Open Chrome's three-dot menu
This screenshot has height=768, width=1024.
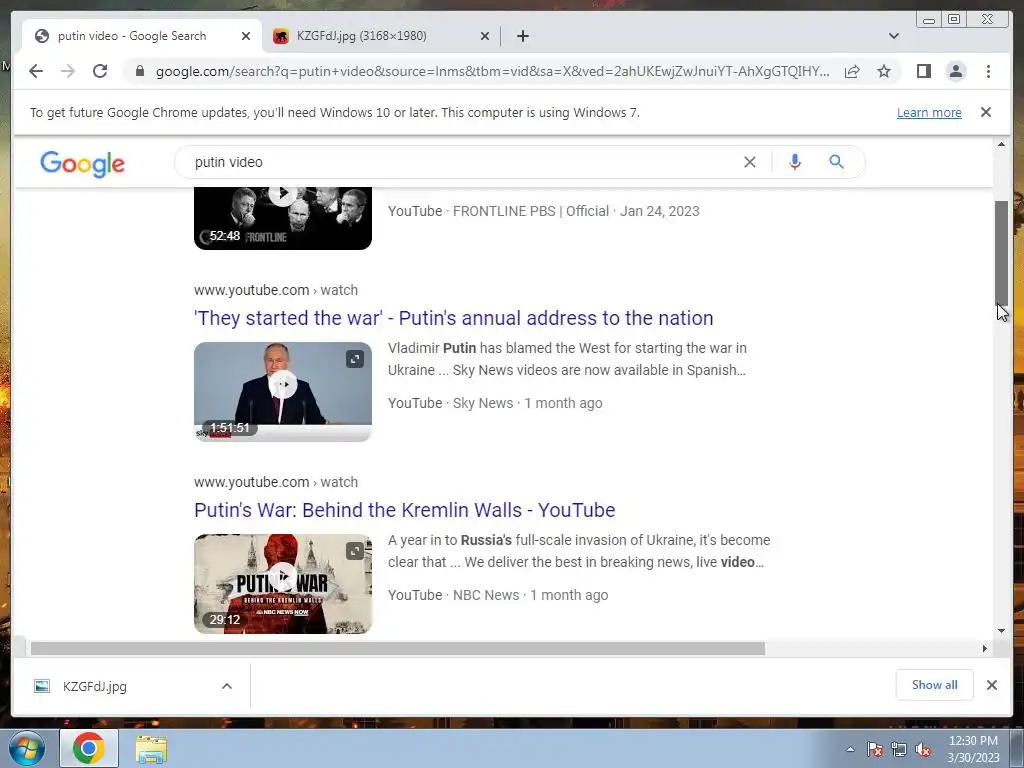988,71
